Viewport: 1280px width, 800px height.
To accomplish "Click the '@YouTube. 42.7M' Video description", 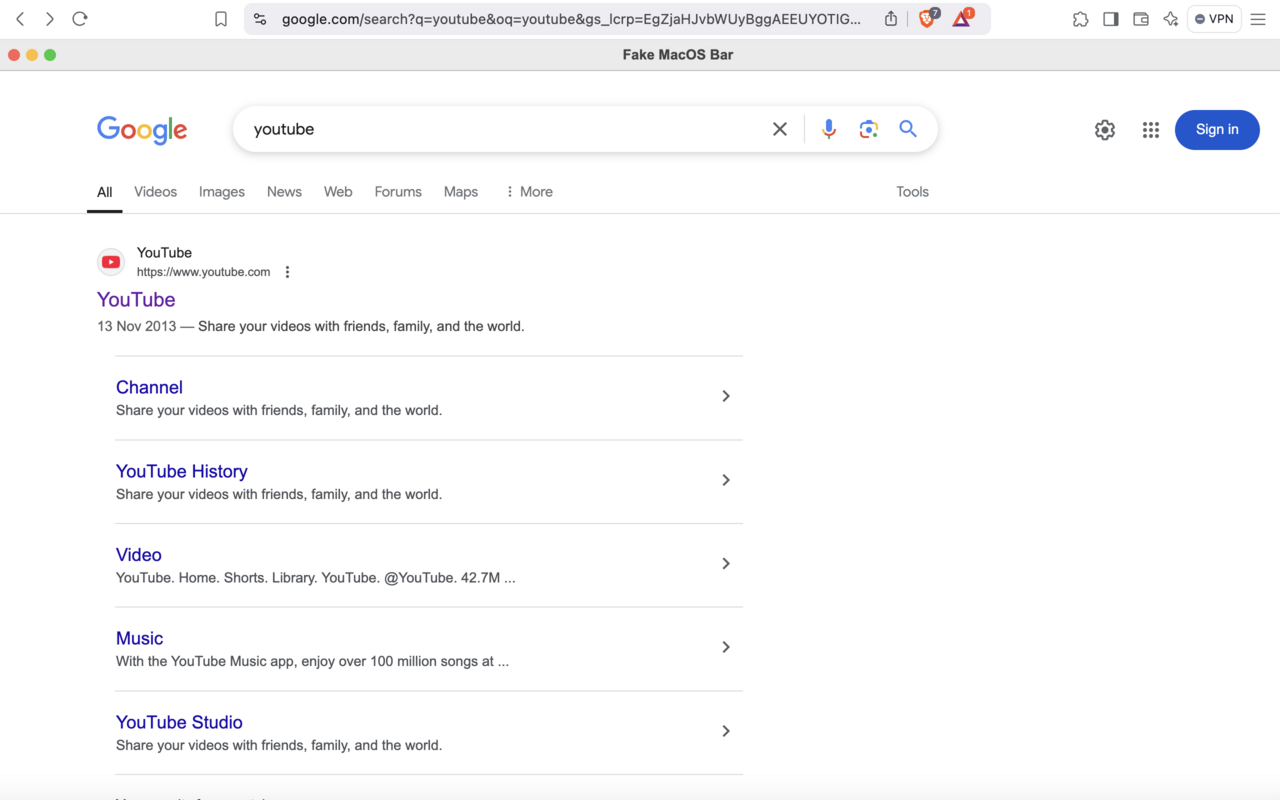I will pyautogui.click(x=316, y=578).
